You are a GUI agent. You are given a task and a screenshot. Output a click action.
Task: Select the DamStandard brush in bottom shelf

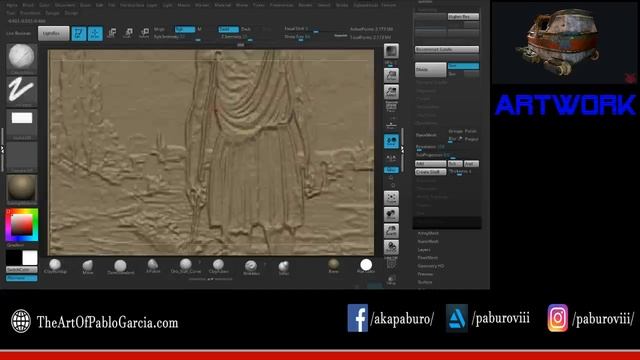click(120, 266)
